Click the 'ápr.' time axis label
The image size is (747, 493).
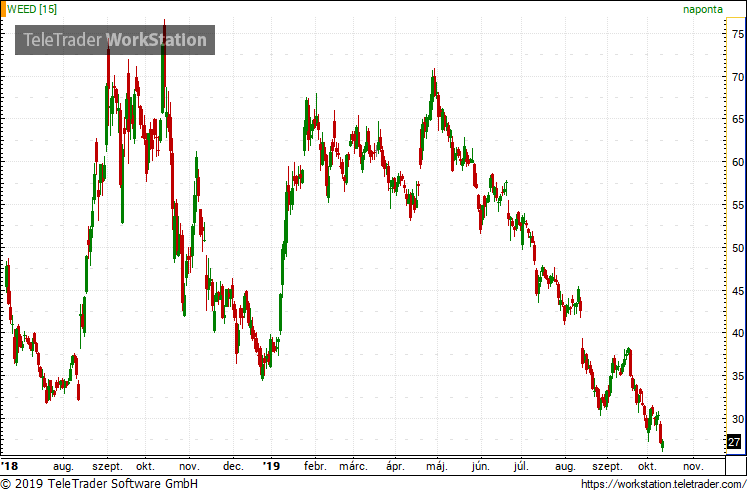tap(395, 466)
